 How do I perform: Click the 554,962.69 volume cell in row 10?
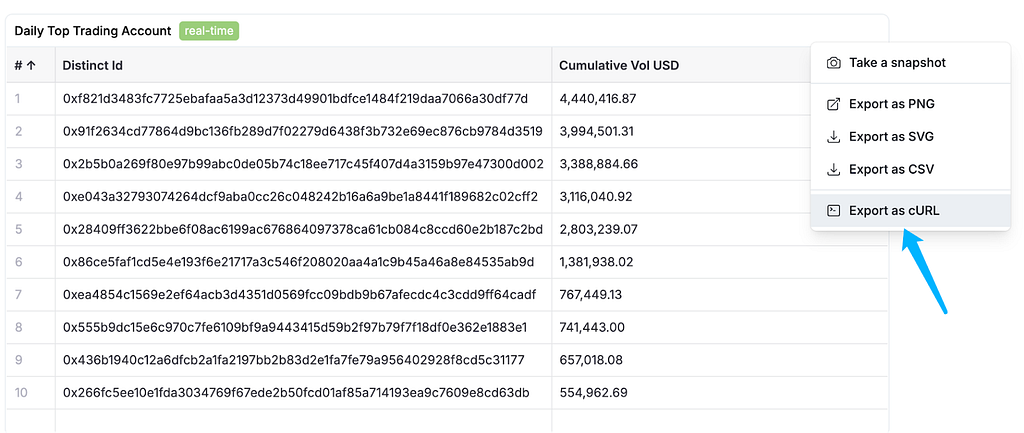tap(594, 393)
